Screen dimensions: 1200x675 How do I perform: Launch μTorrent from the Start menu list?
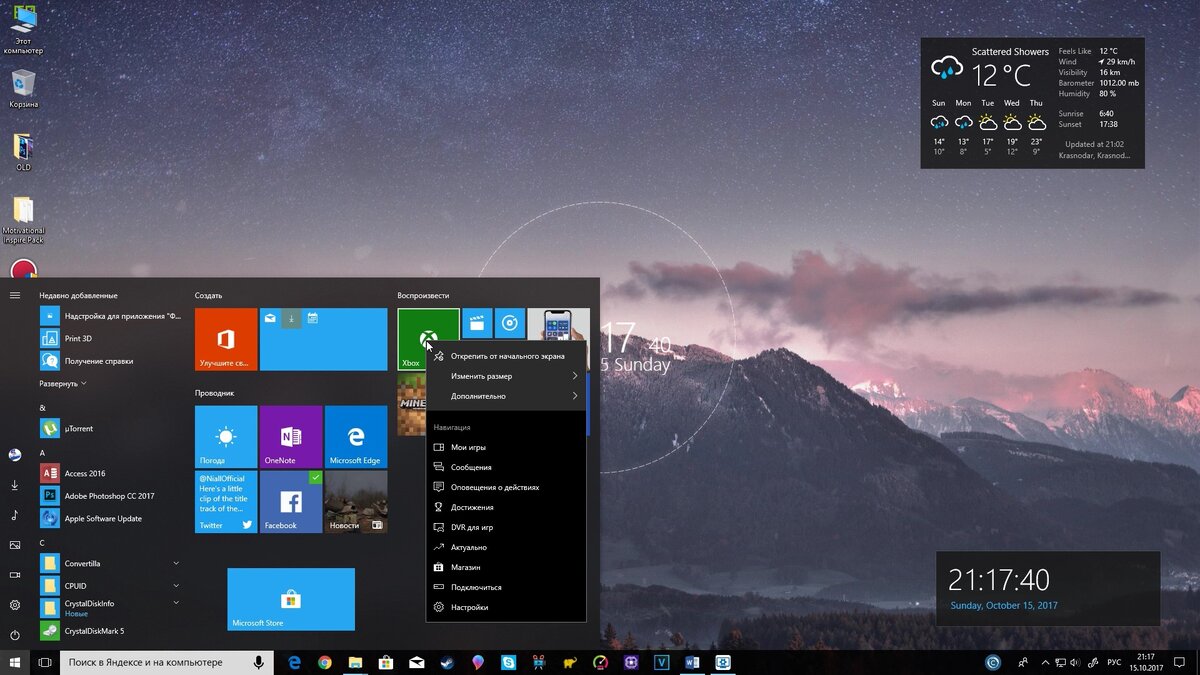tap(70, 427)
